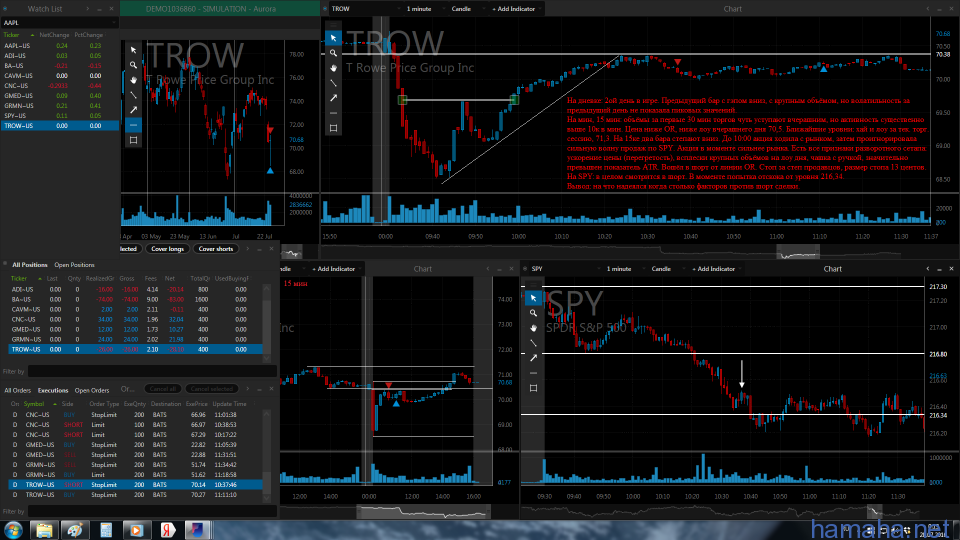Open AAPL symbol combo box in Watch List
Viewport: 960px width, 540px height.
[x=59, y=23]
